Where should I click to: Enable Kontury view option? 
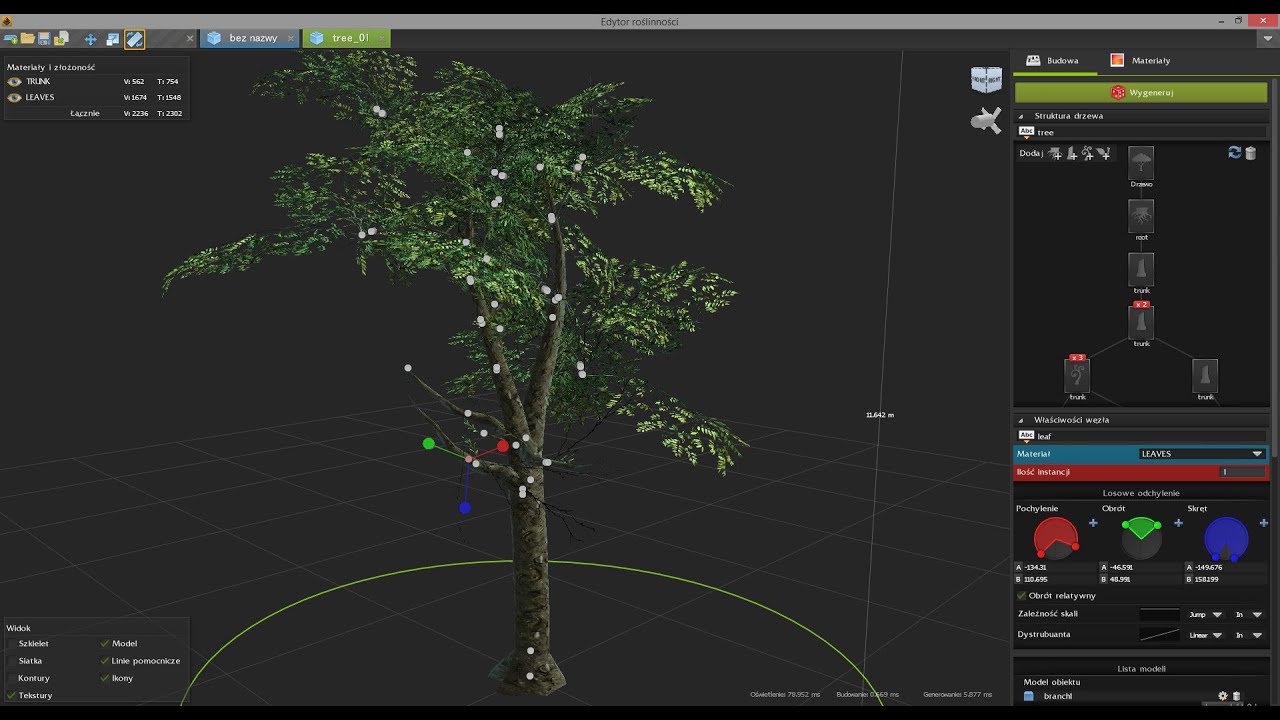(12, 678)
